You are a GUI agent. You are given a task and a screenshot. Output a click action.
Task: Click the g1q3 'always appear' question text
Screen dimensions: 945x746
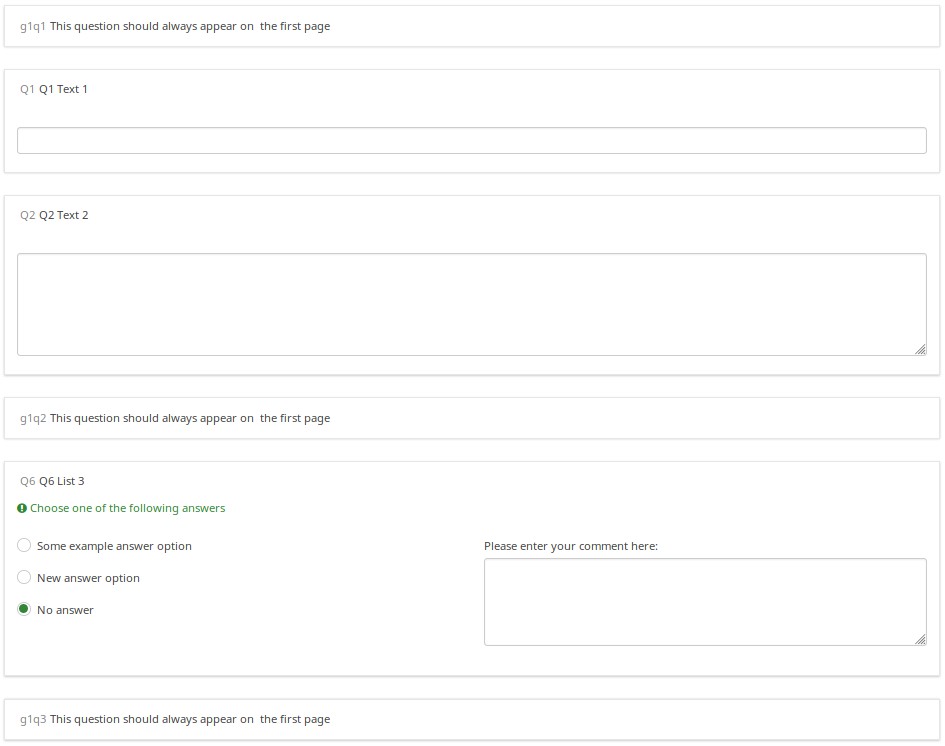tap(190, 719)
